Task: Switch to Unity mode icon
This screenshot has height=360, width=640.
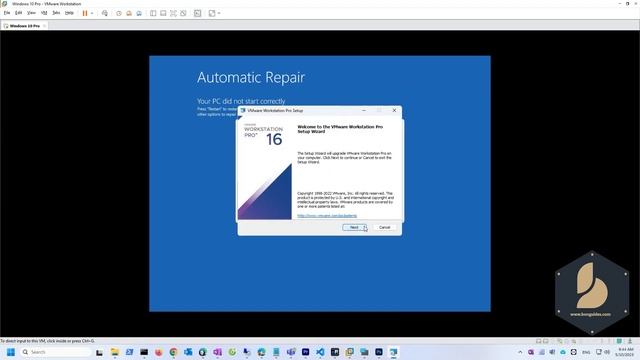Action: 183,13
